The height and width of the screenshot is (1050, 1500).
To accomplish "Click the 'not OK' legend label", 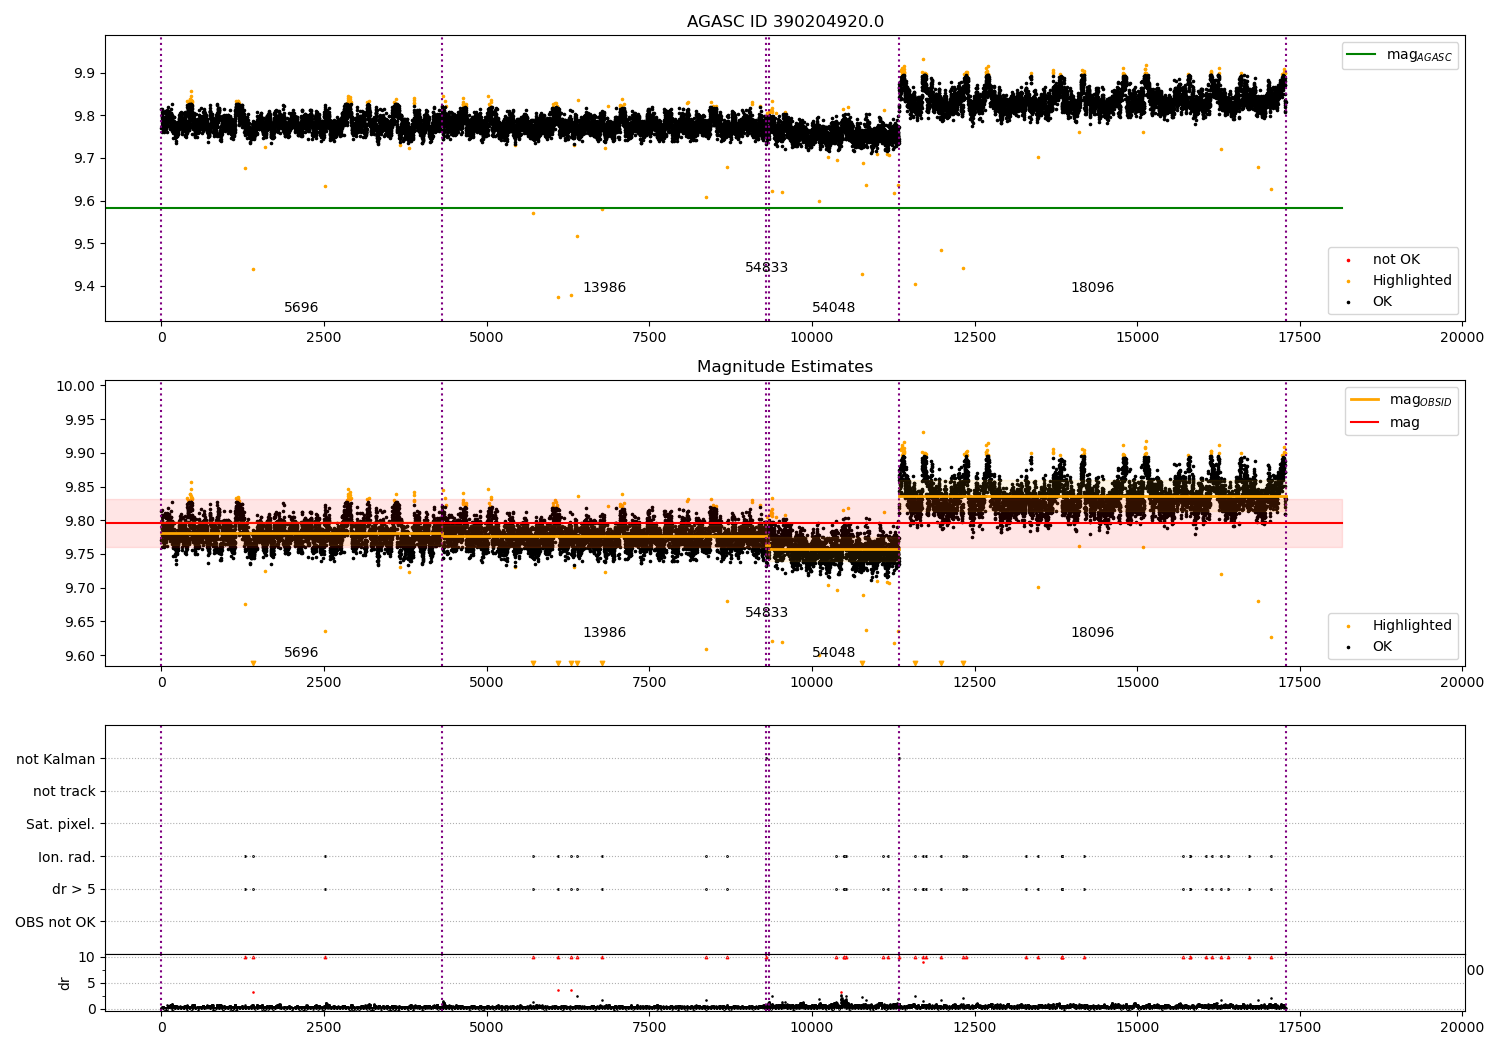I will pyautogui.click(x=1396, y=260).
